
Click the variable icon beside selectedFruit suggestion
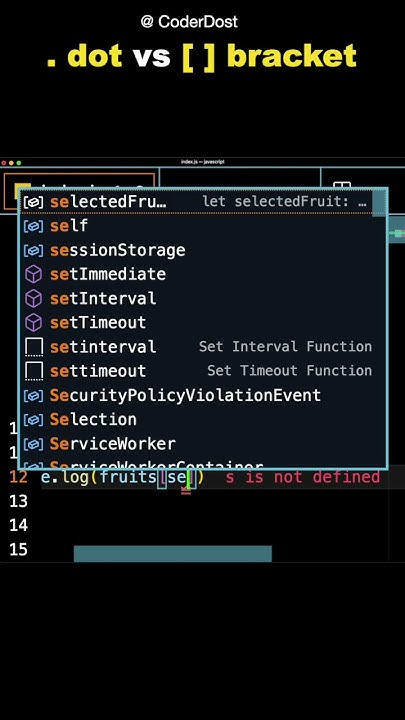pyautogui.click(x=33, y=202)
